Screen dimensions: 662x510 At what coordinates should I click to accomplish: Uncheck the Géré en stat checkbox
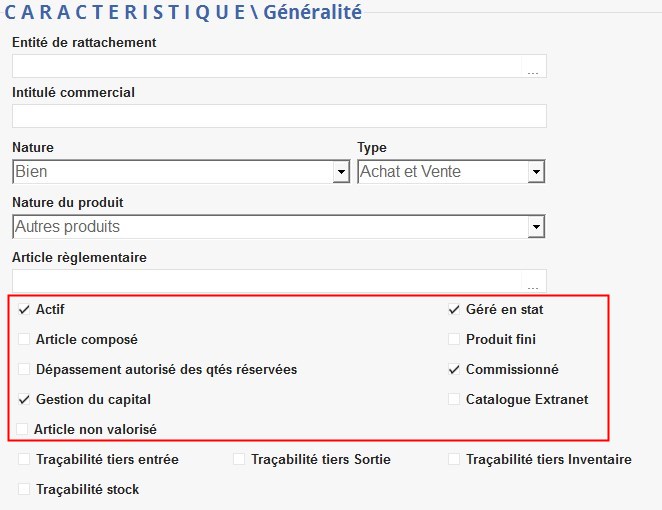pyautogui.click(x=455, y=310)
